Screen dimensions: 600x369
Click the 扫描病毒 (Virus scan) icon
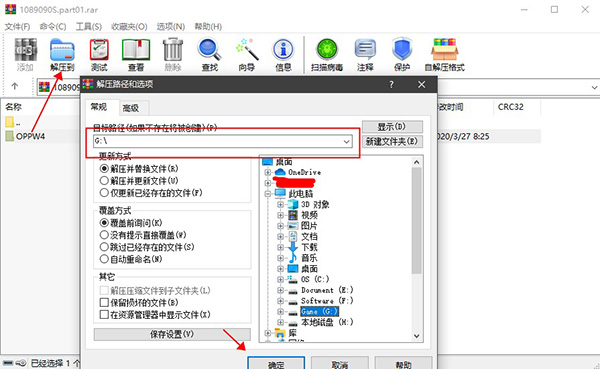coord(327,55)
